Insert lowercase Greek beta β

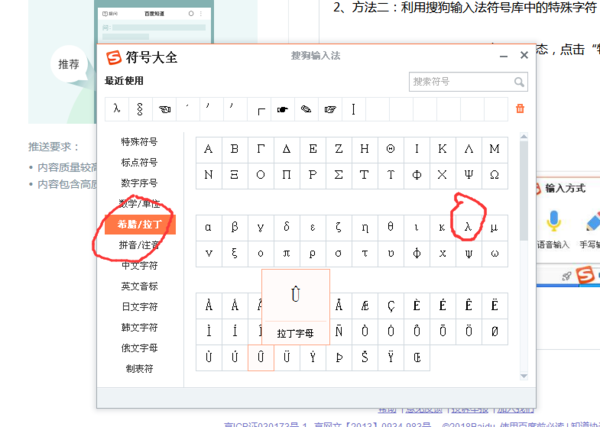click(x=235, y=228)
